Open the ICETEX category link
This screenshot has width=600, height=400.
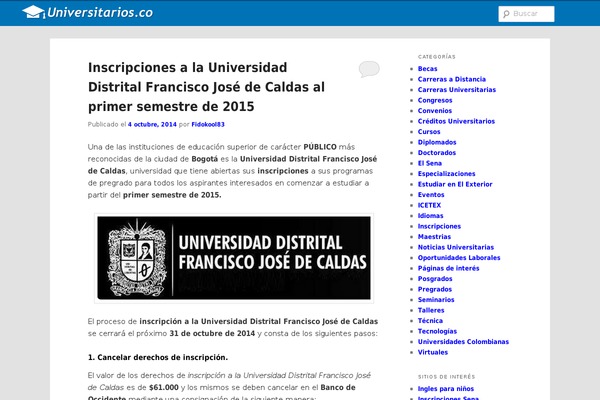tap(429, 204)
